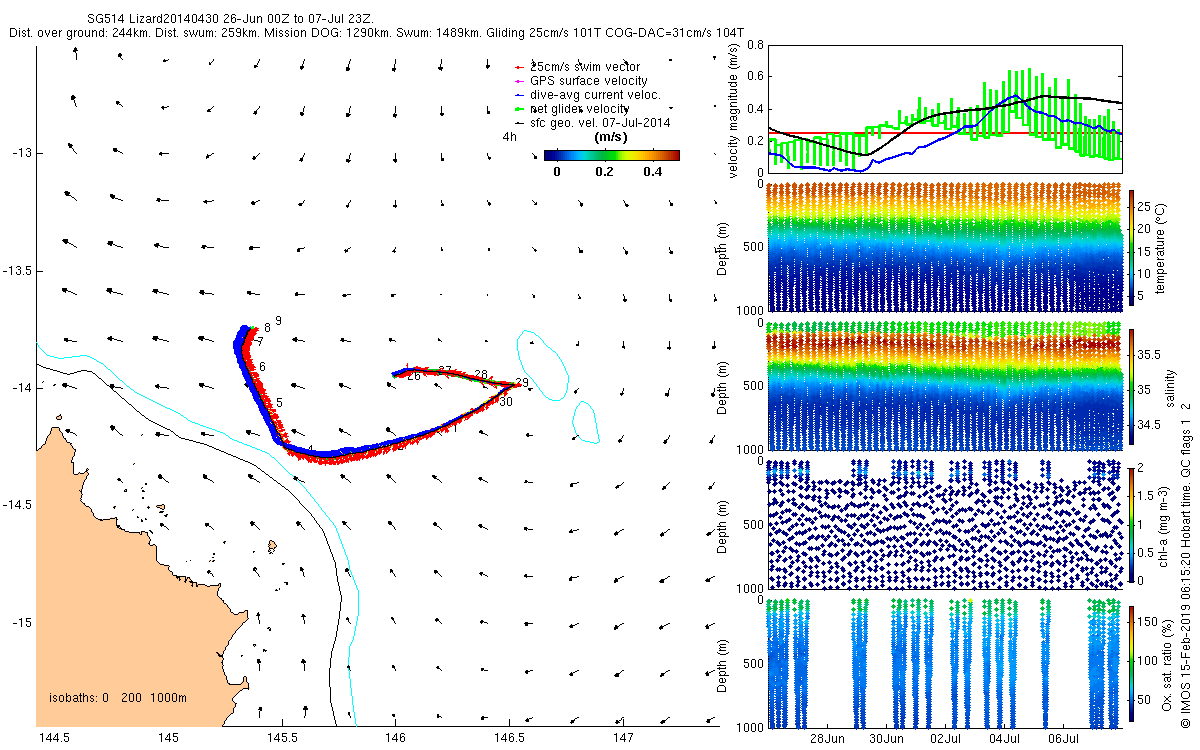This screenshot has width=1200, height=750.
Task: Click longitude tick label '147'
Action: coord(623,738)
